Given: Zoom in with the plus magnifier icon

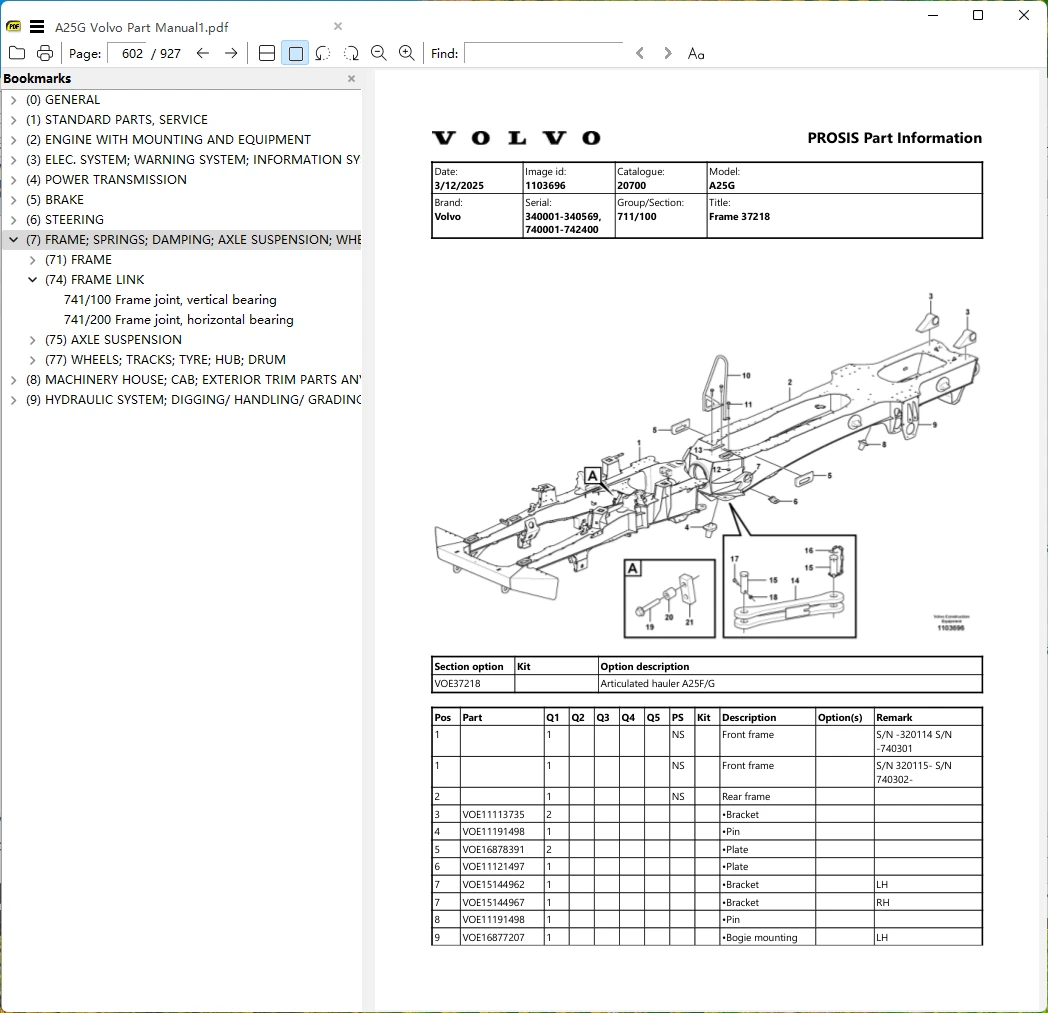Looking at the screenshot, I should (x=406, y=53).
